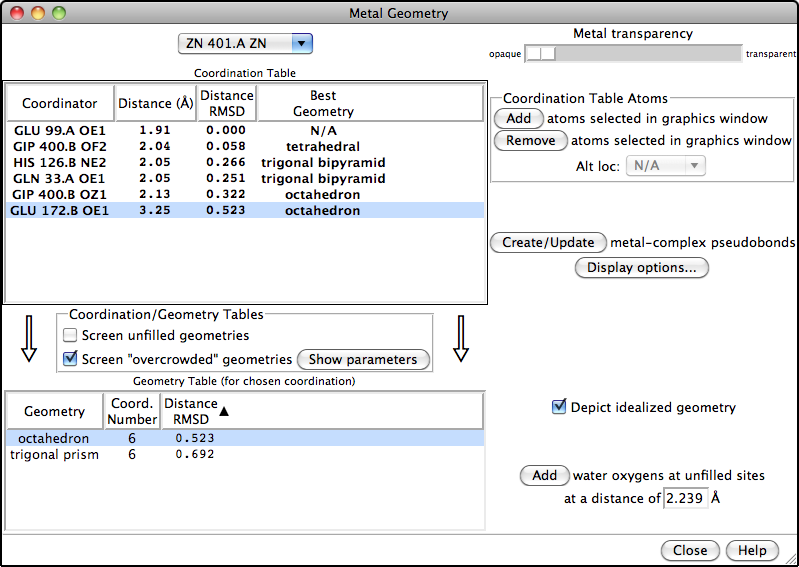Open Display options dialog
799x567 pixels.
tap(642, 267)
